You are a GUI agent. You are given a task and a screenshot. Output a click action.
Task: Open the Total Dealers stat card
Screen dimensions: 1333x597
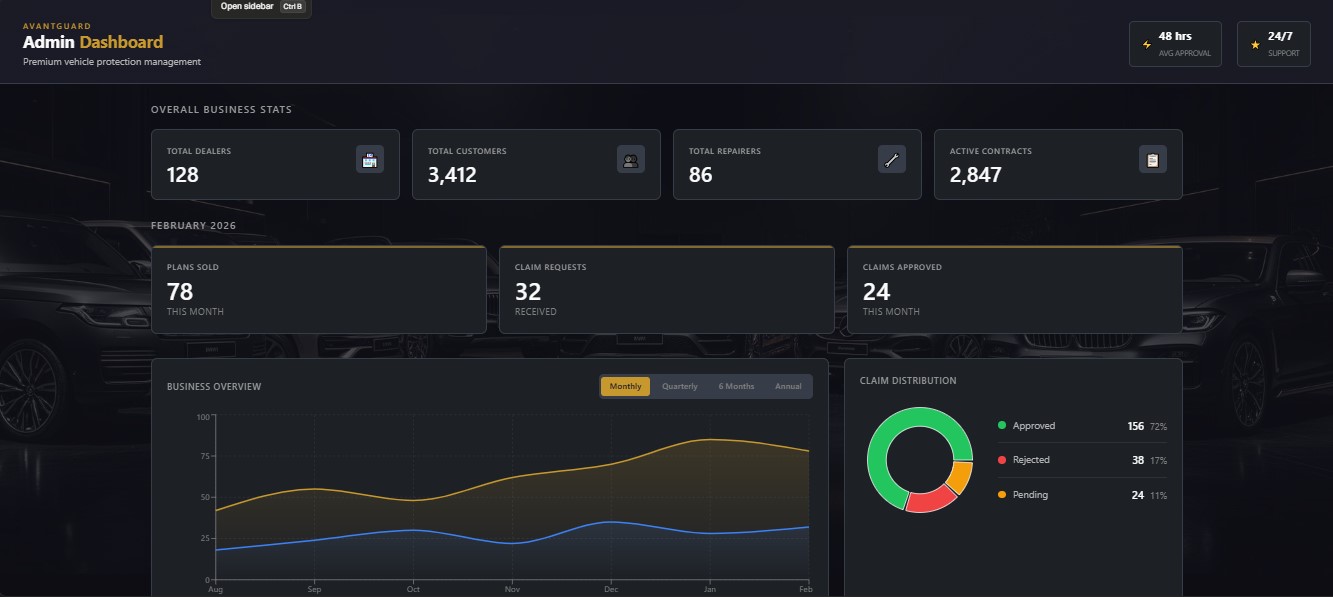pyautogui.click(x=275, y=164)
